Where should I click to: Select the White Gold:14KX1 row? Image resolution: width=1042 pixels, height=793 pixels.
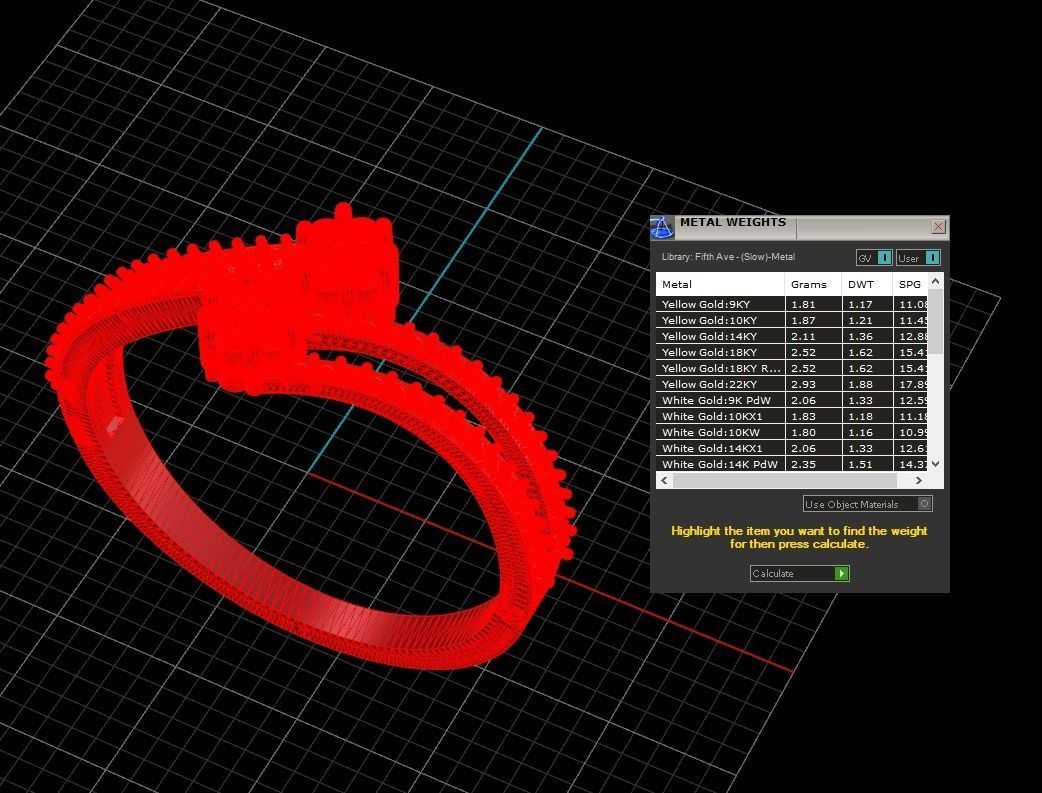(x=792, y=448)
